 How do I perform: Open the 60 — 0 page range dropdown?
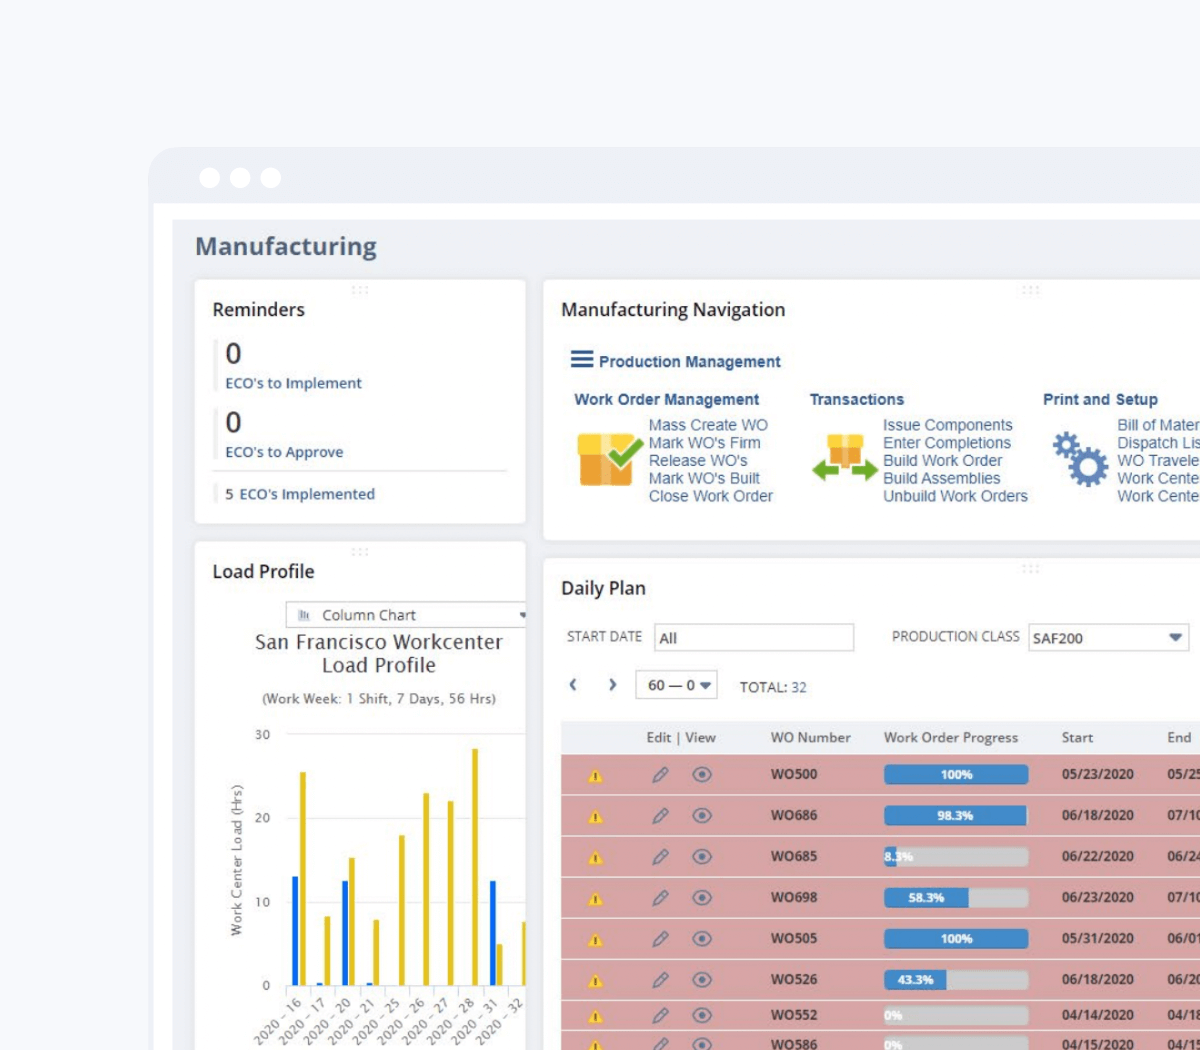(x=677, y=685)
